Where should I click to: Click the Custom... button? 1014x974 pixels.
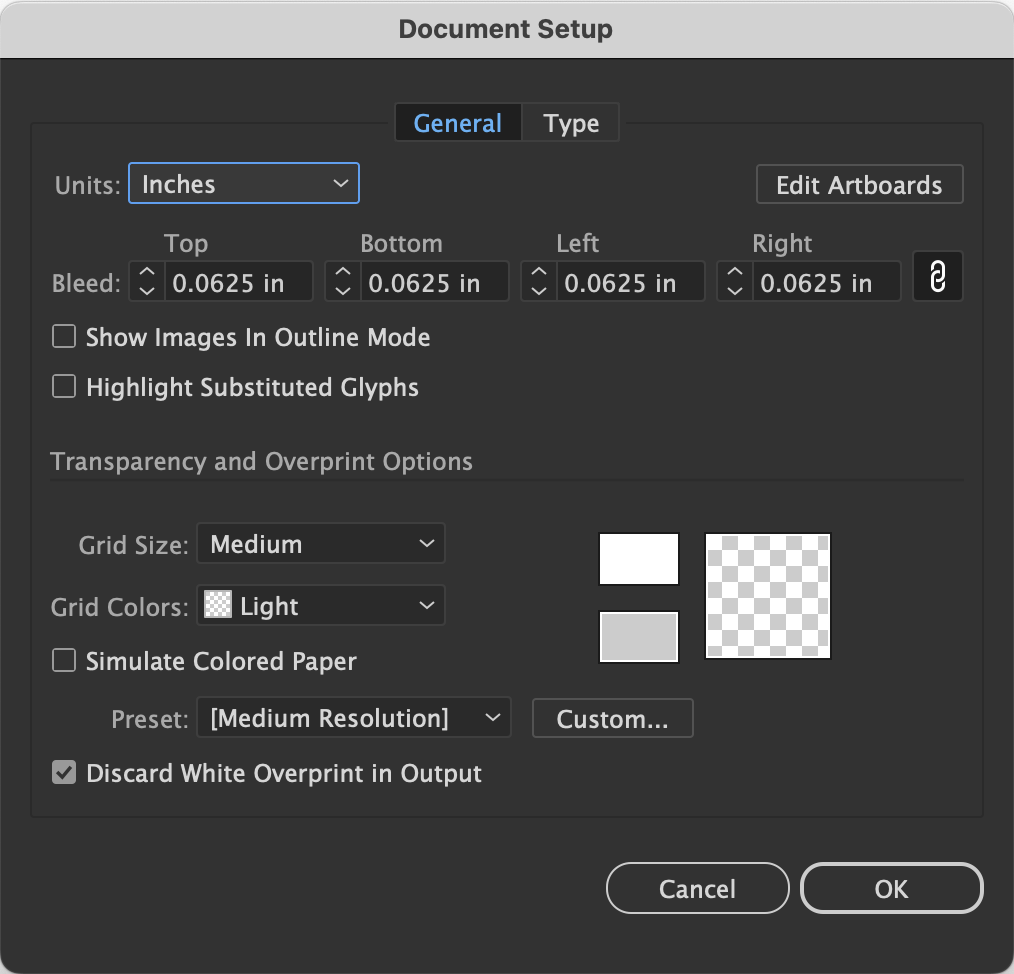[612, 718]
